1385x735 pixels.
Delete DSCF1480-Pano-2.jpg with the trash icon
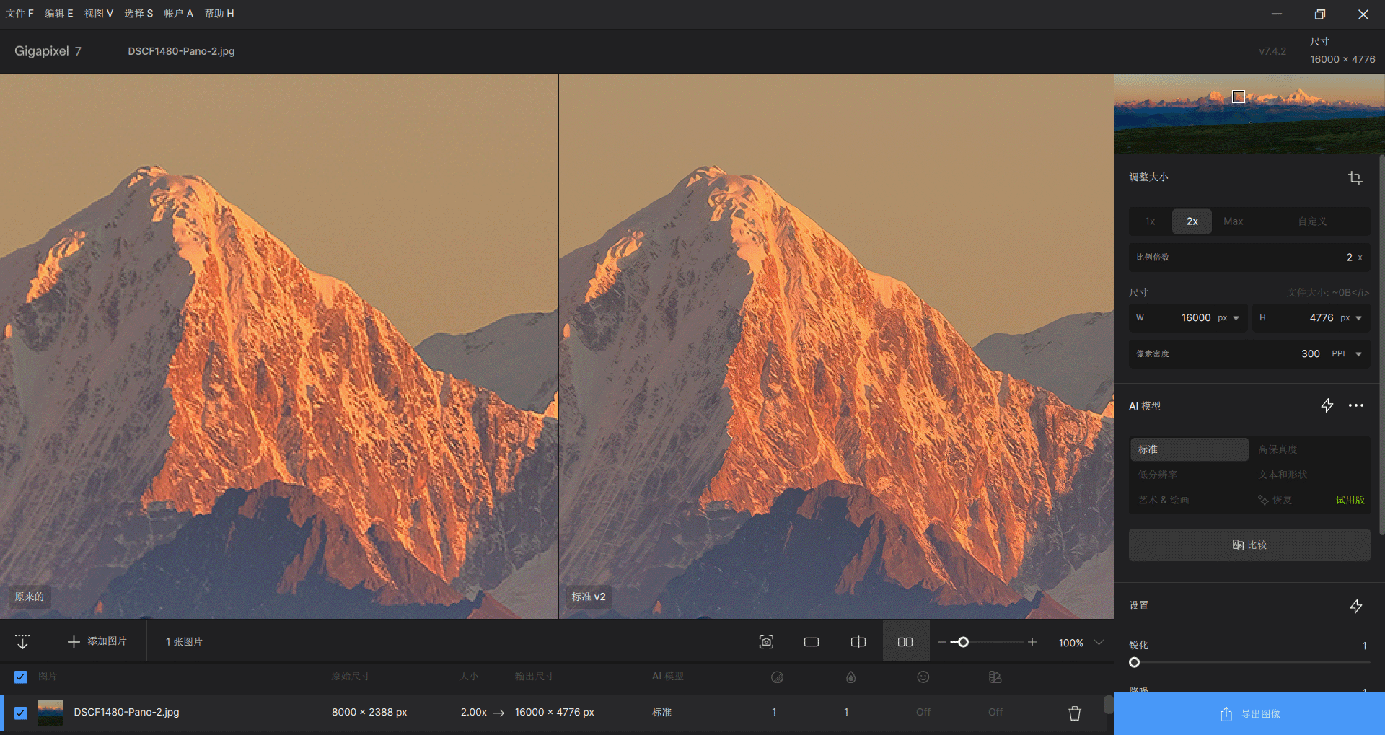pos(1075,713)
